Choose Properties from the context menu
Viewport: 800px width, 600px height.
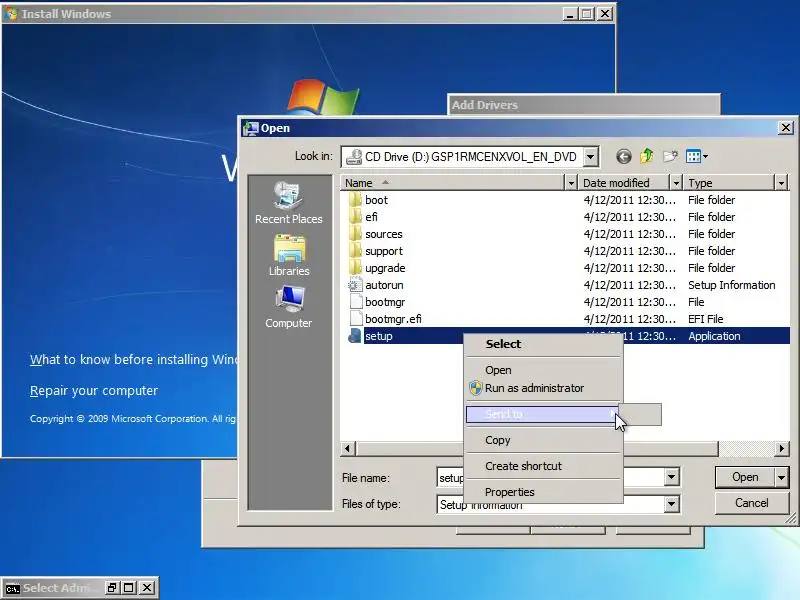point(543,492)
